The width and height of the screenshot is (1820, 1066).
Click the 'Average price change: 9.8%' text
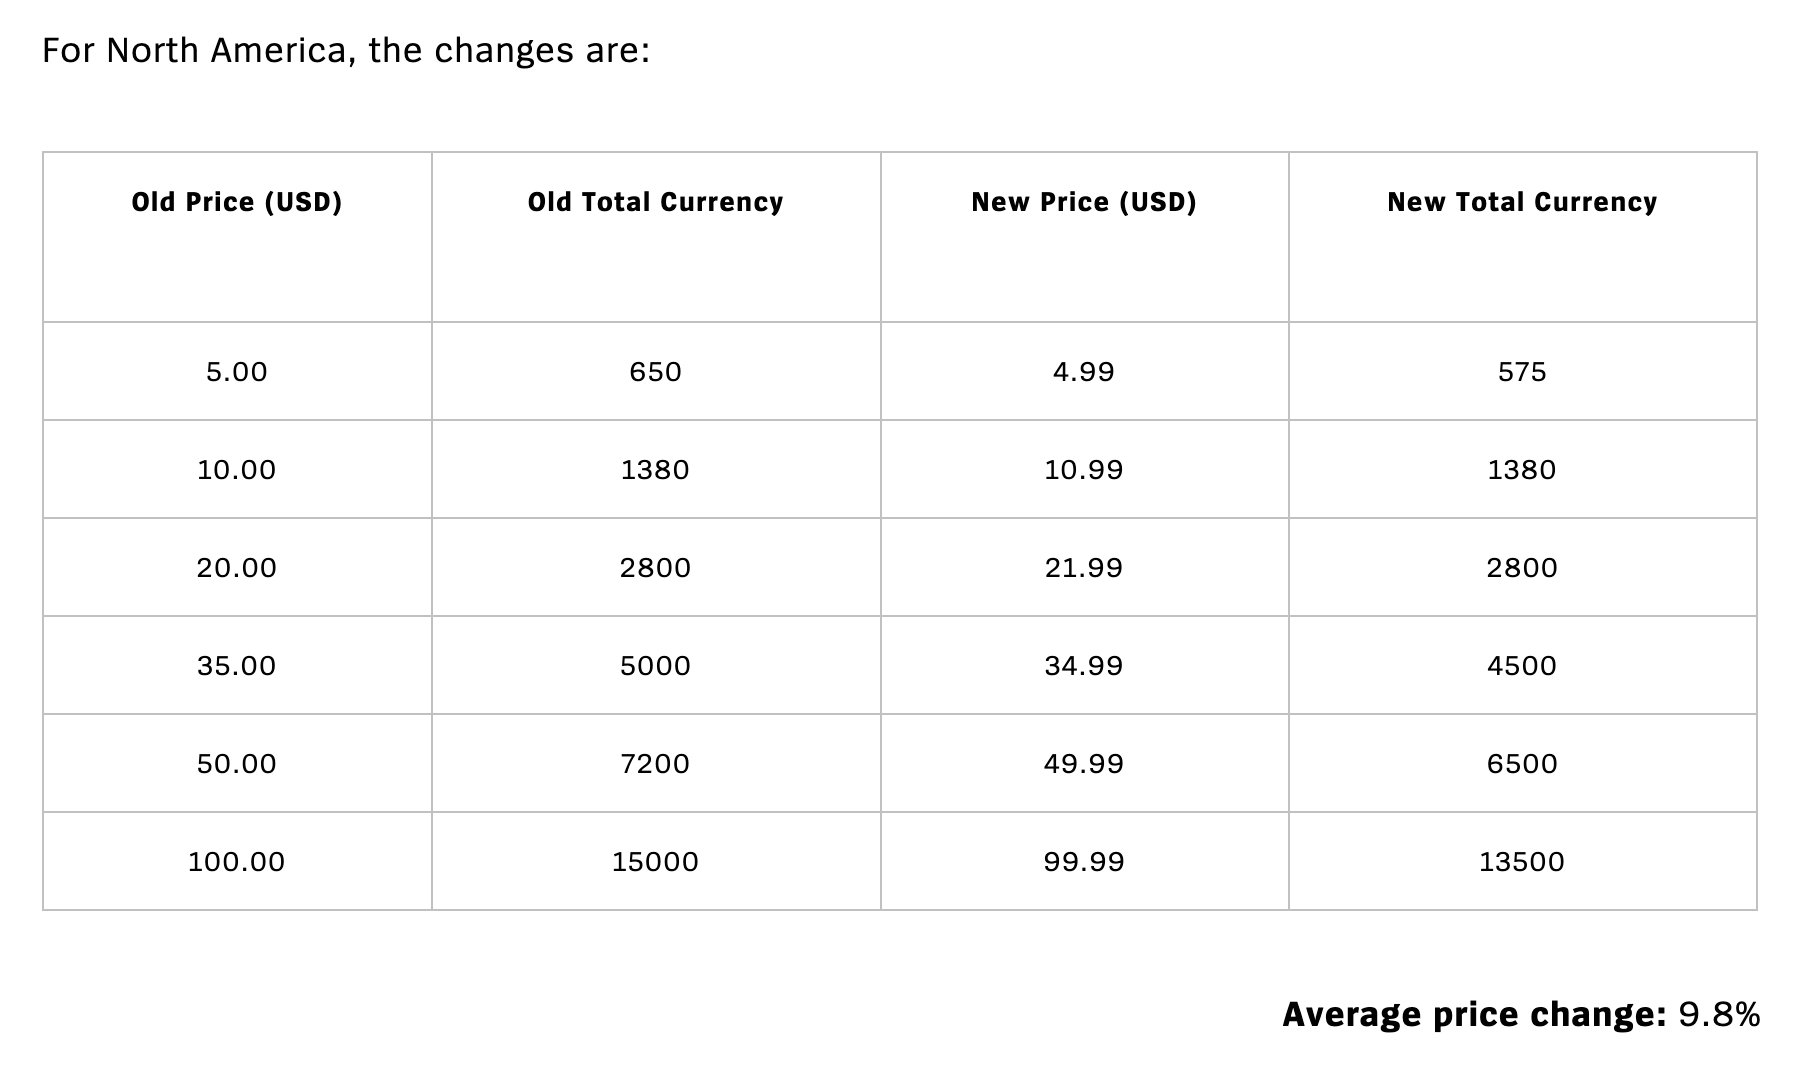tap(1520, 1015)
